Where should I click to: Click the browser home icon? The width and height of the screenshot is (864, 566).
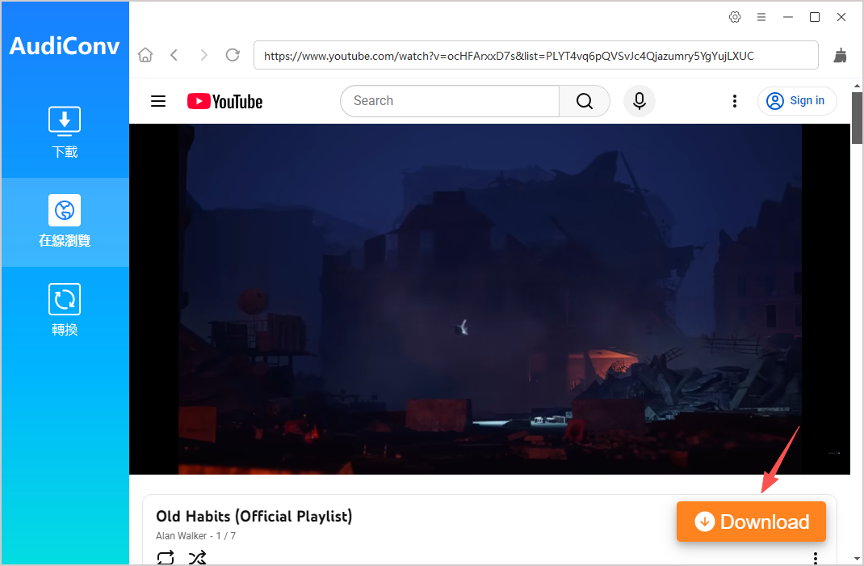[146, 55]
